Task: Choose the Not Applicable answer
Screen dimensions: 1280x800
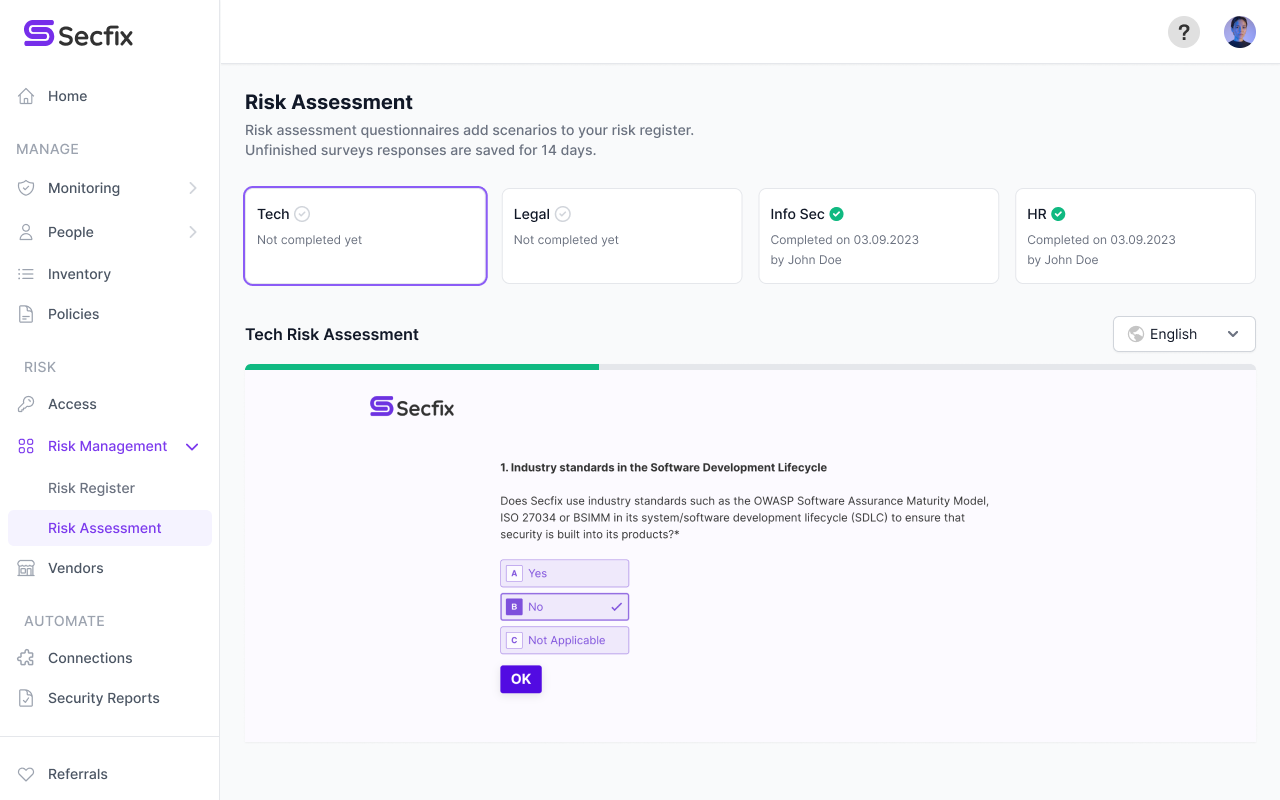Action: click(x=564, y=640)
